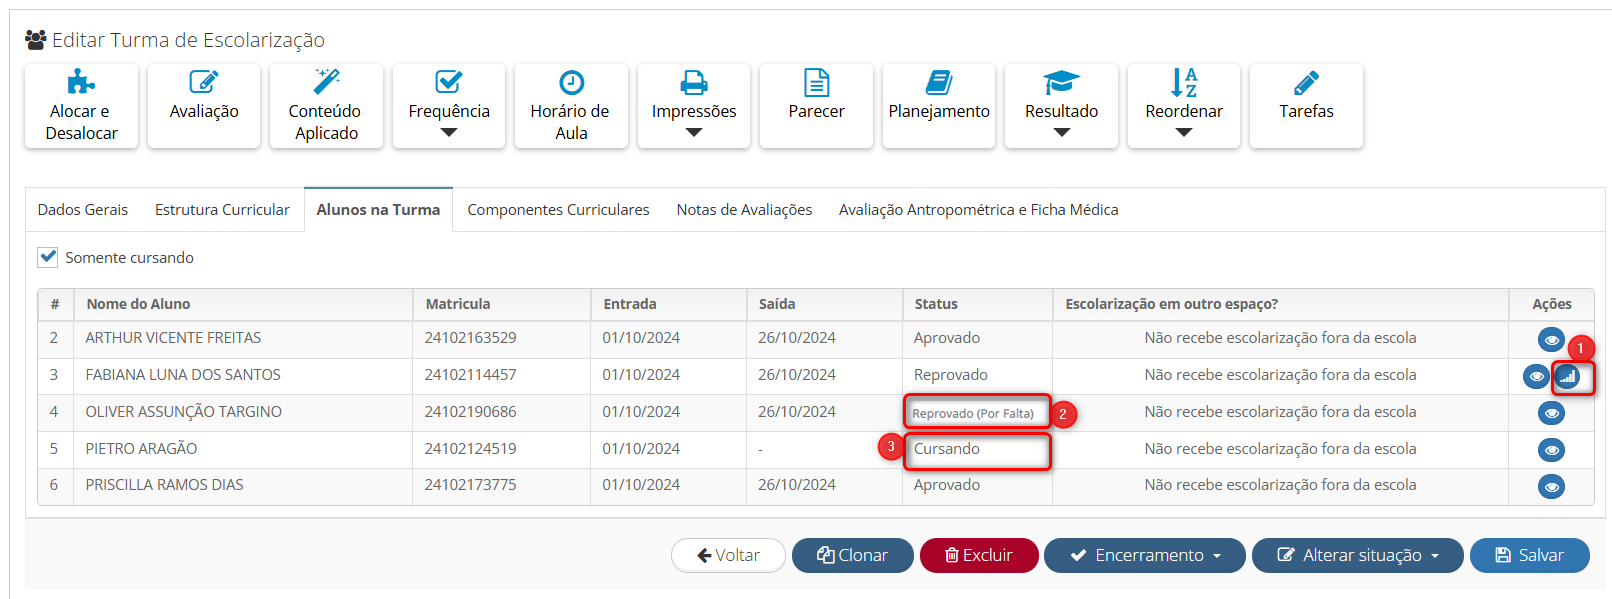Open Conteúdo Aplicado magic wand icon

(x=326, y=83)
